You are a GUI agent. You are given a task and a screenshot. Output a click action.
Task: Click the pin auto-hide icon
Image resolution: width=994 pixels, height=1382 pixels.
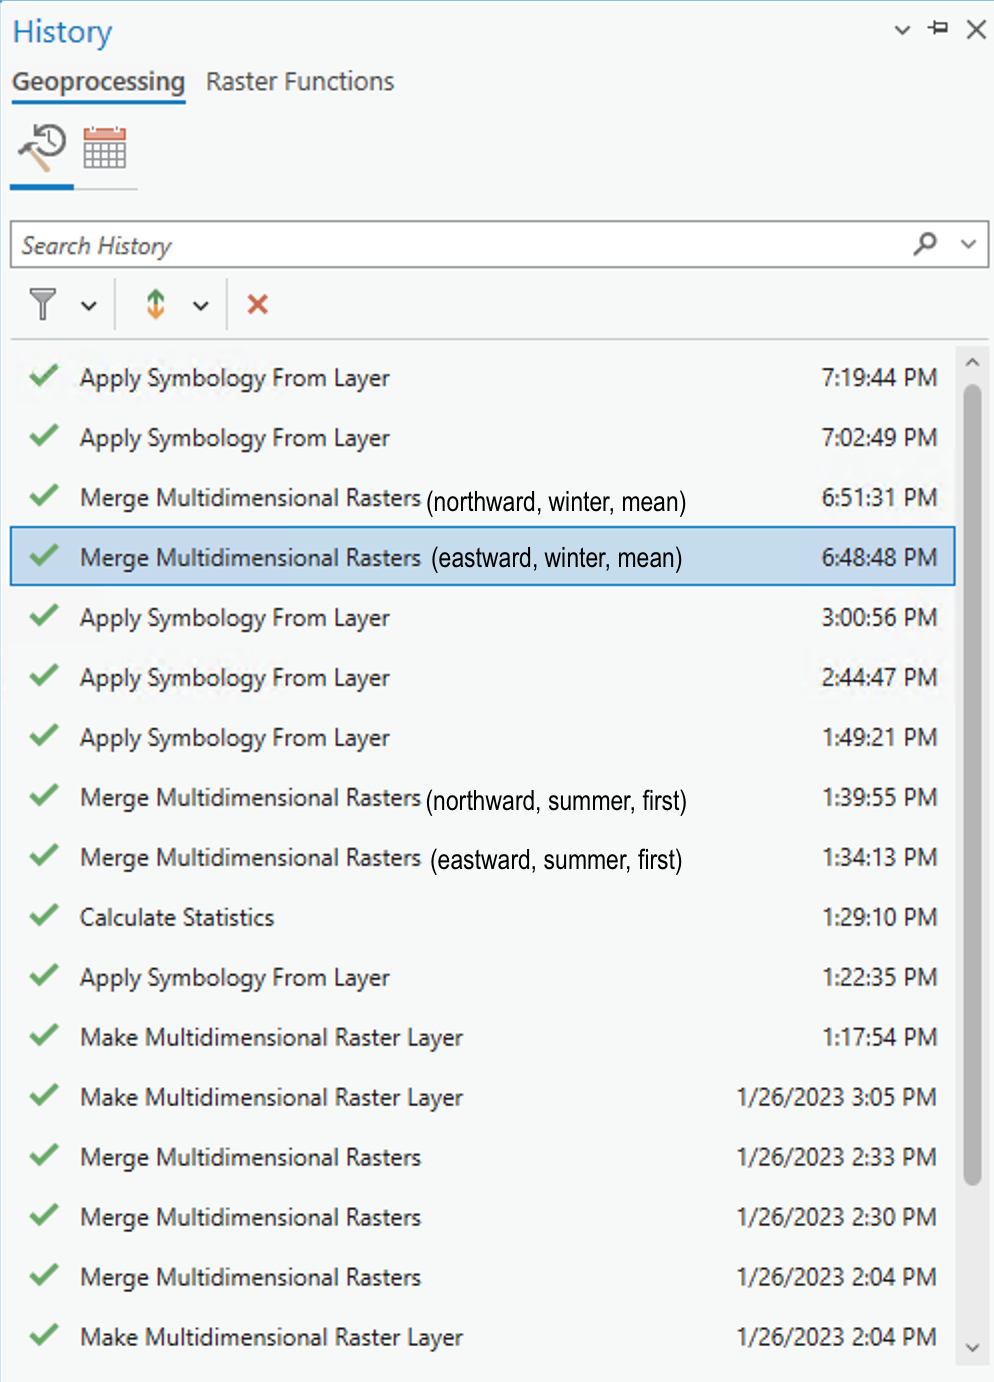pyautogui.click(x=939, y=29)
